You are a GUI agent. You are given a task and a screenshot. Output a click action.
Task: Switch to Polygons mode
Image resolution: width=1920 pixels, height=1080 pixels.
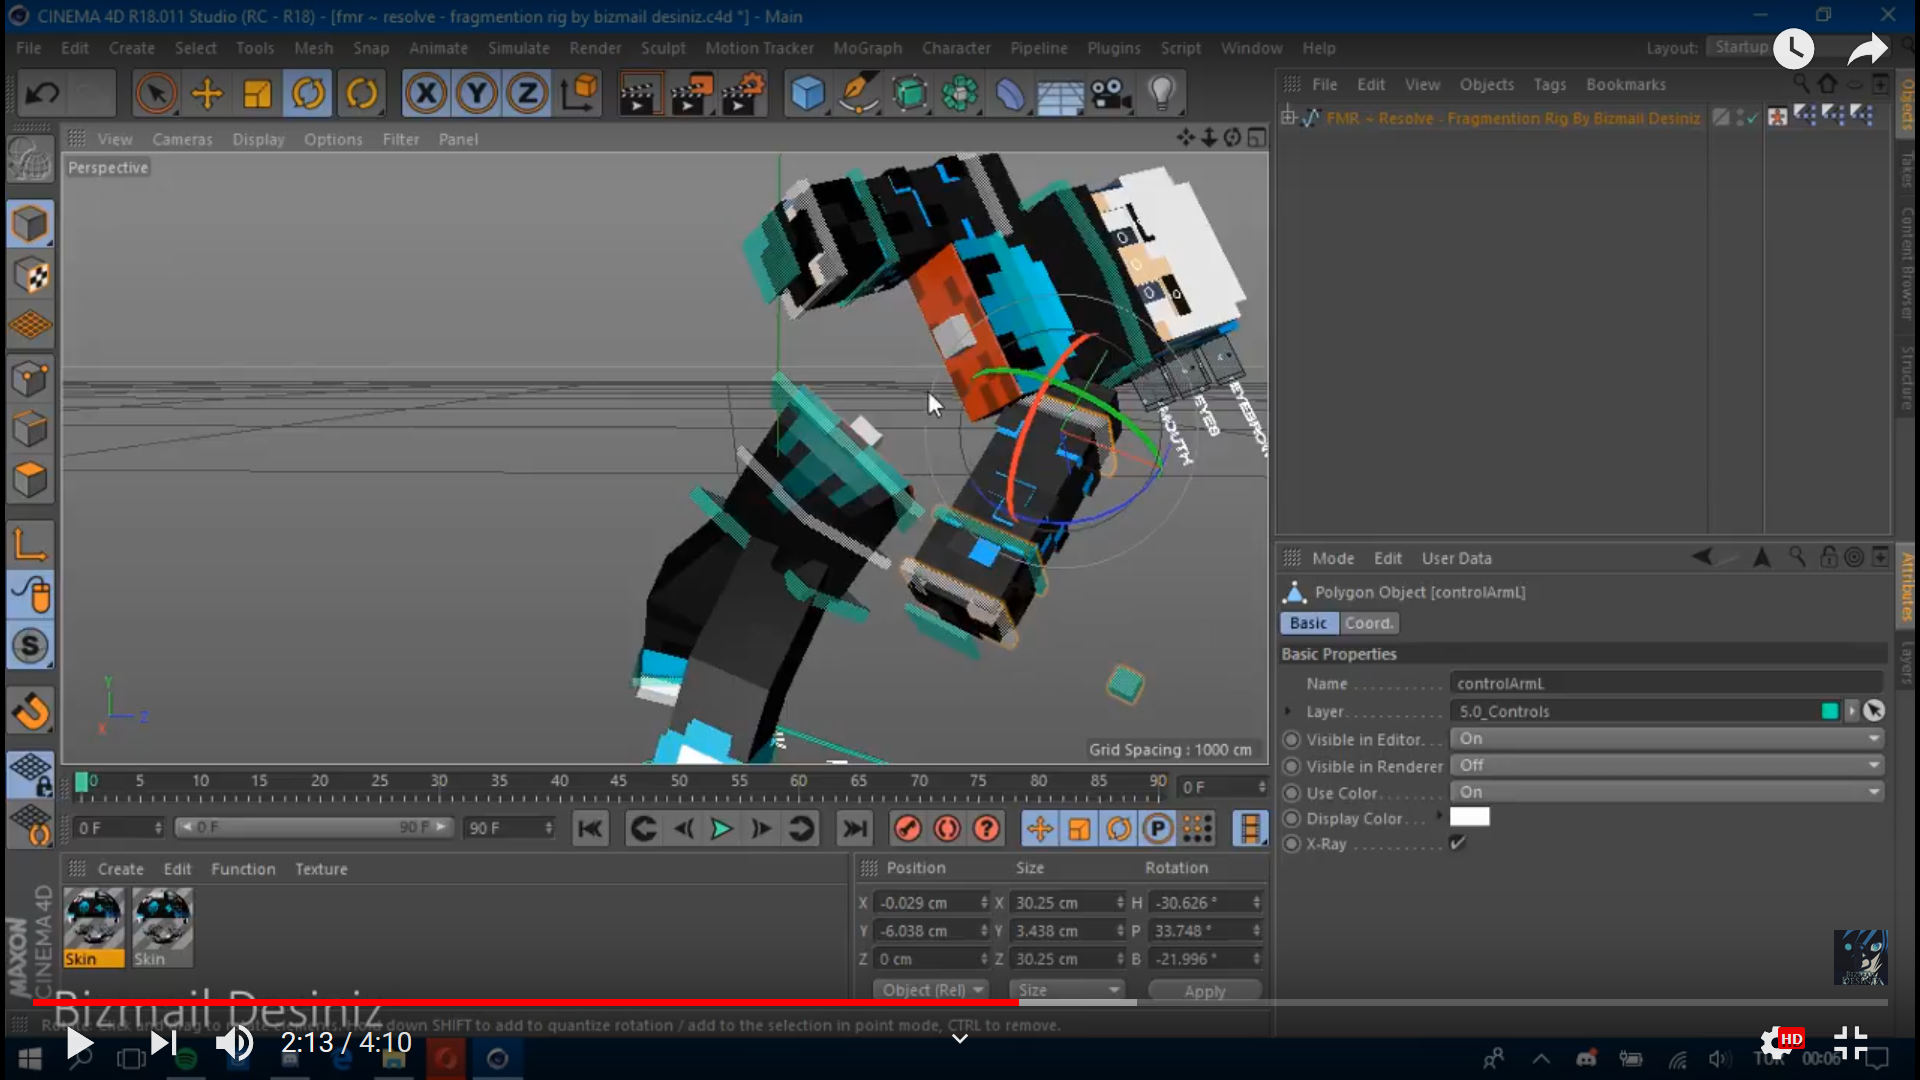[30, 481]
